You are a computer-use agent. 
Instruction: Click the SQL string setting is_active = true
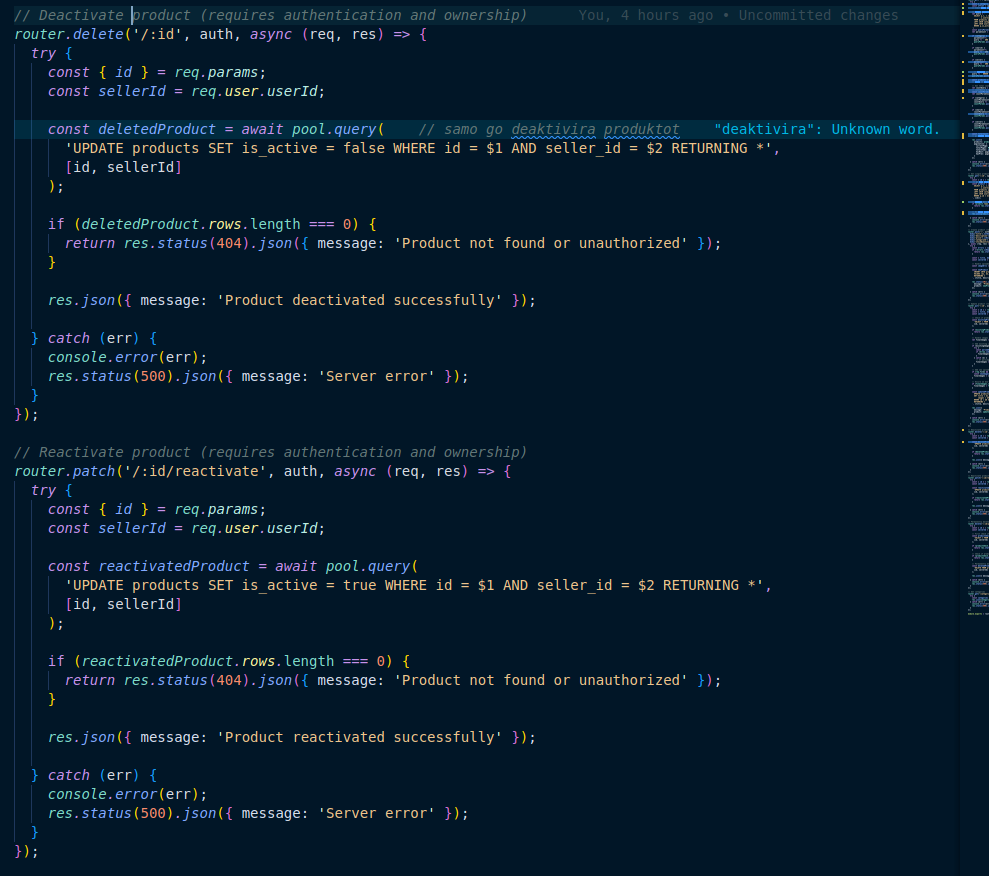[417, 585]
